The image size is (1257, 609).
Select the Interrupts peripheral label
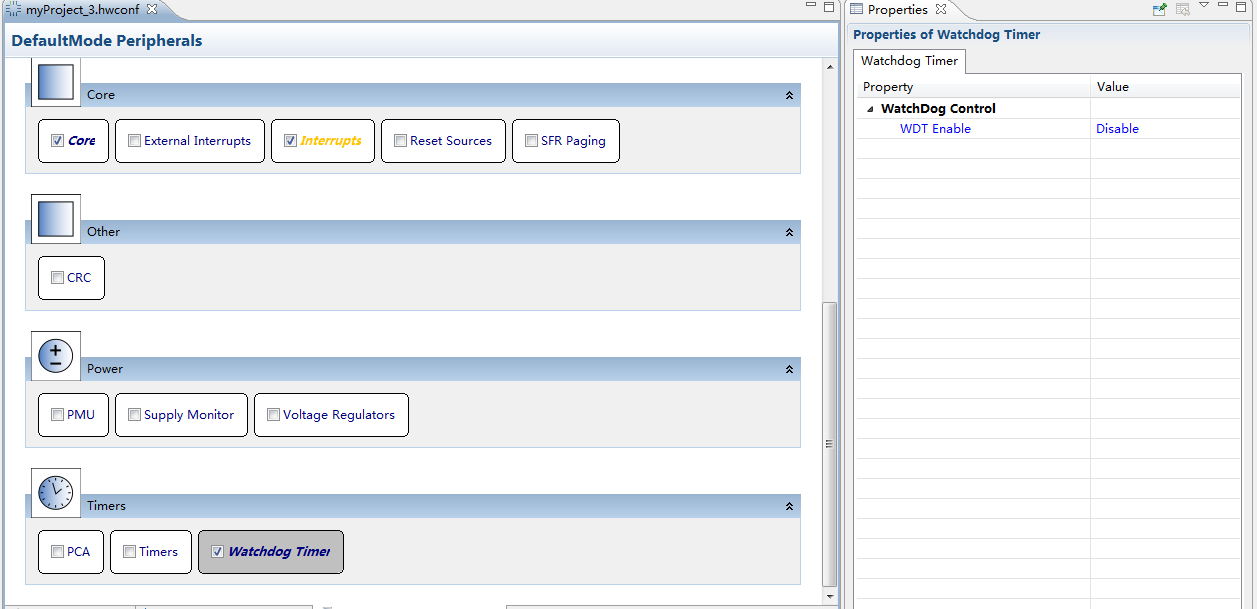tap(331, 141)
